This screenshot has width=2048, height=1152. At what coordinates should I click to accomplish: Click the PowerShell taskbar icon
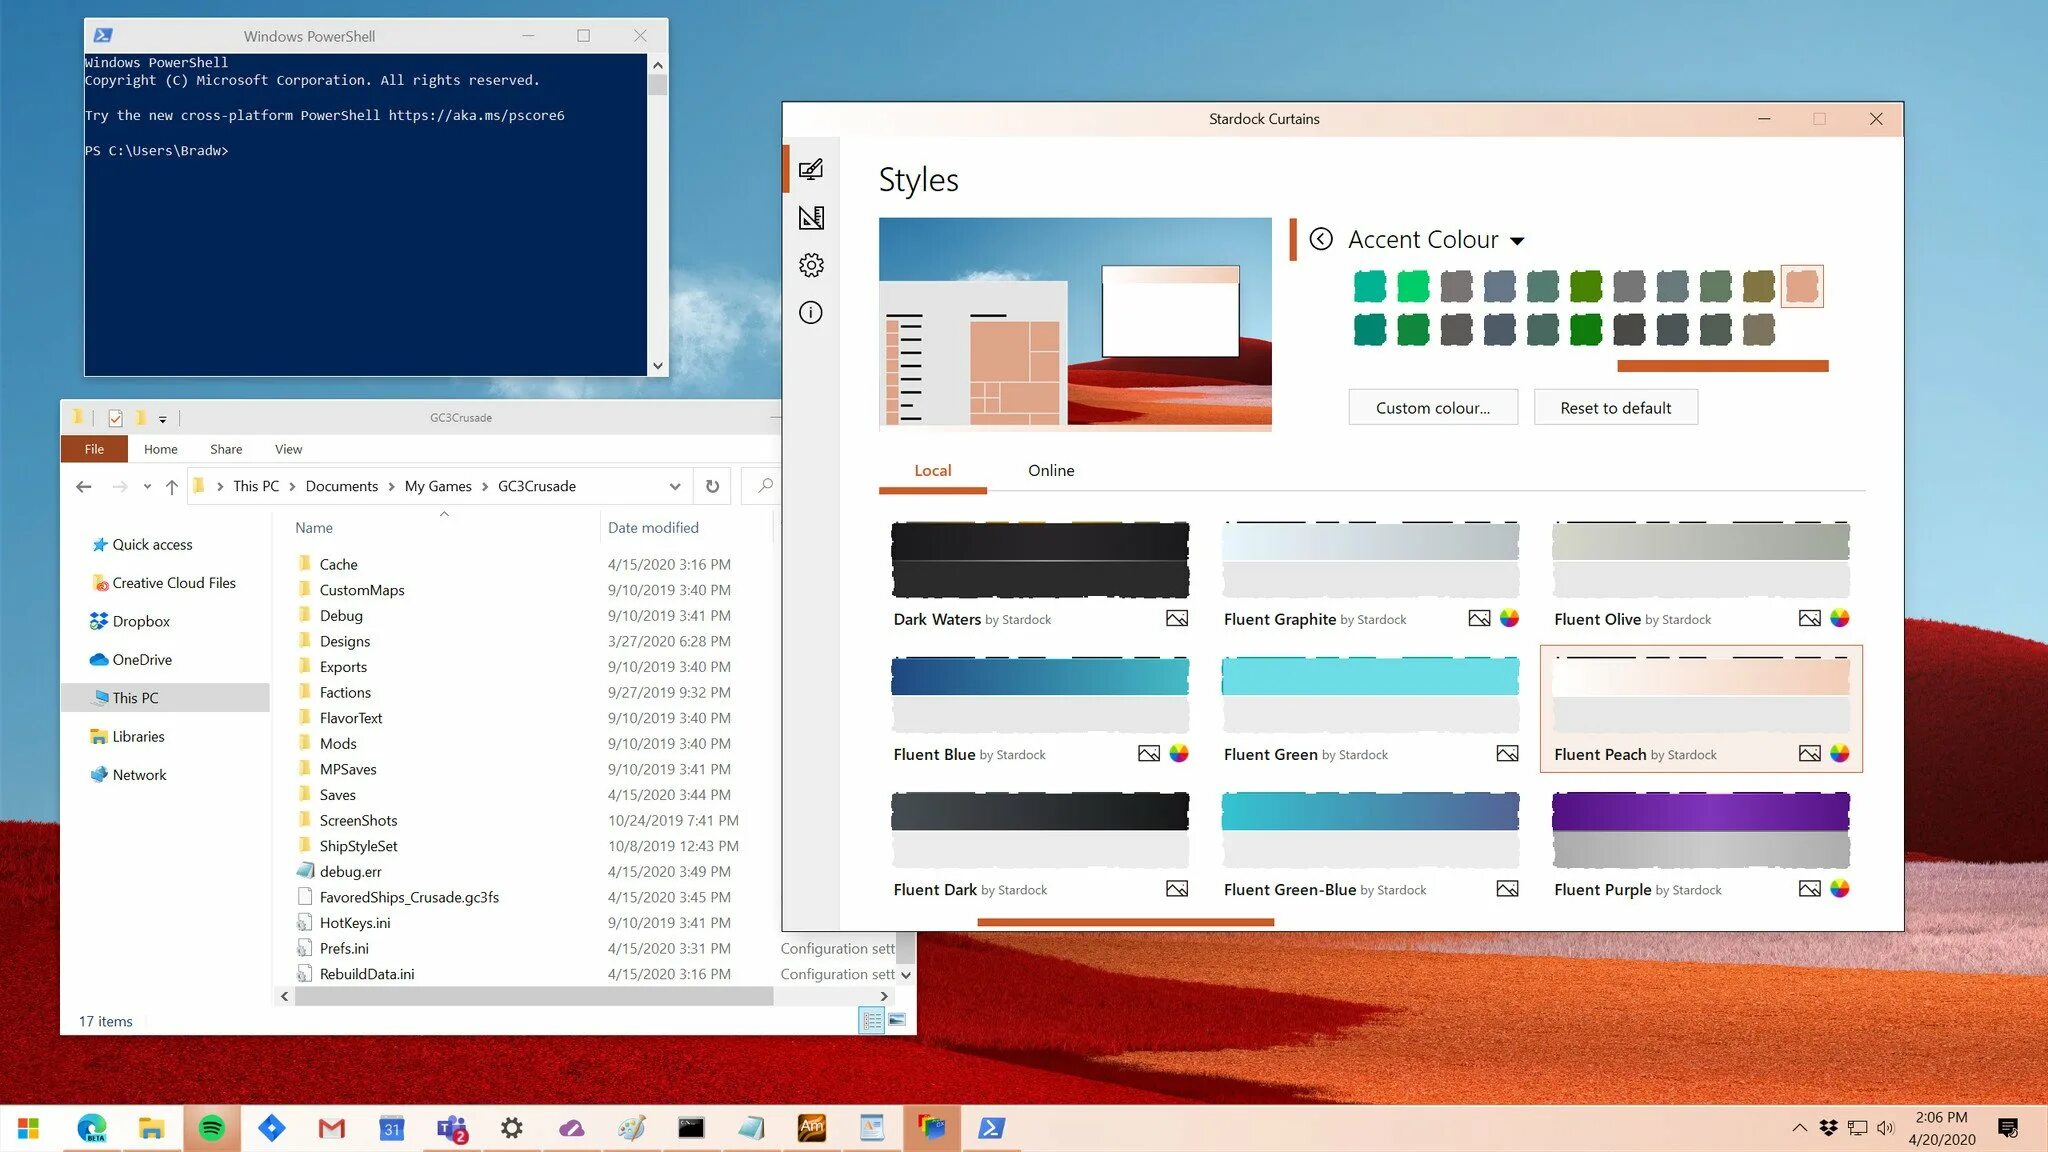pyautogui.click(x=993, y=1127)
